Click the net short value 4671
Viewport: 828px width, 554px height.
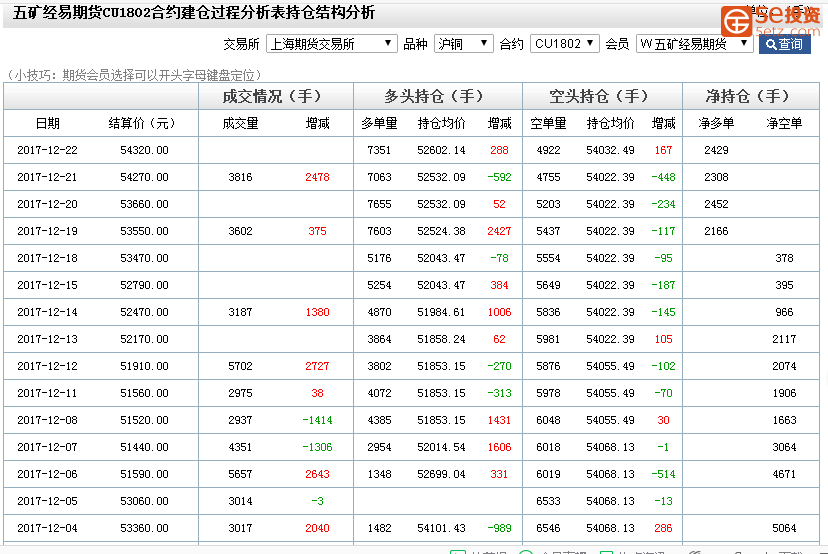point(784,474)
